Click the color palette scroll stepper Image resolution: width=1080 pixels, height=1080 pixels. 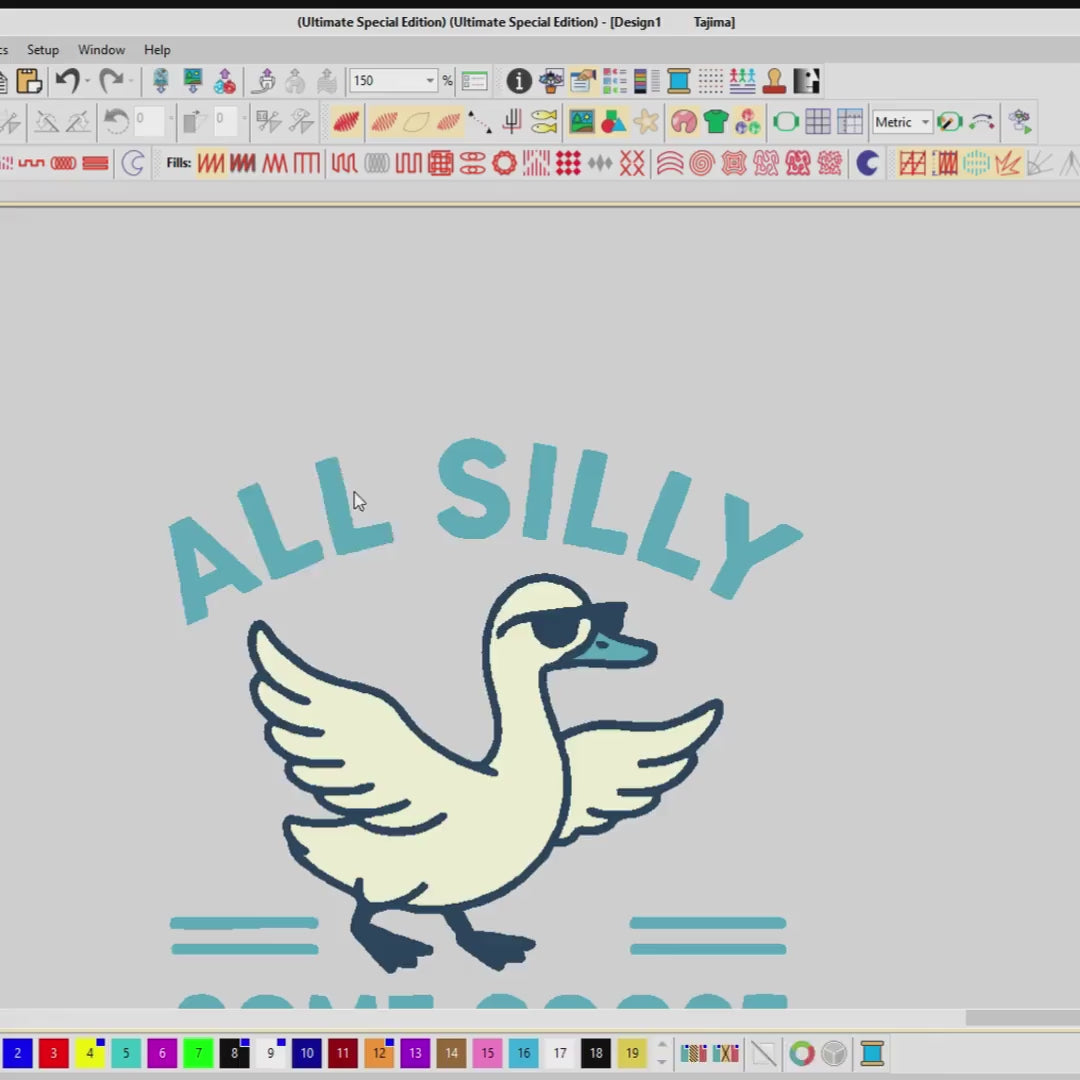(x=661, y=1053)
